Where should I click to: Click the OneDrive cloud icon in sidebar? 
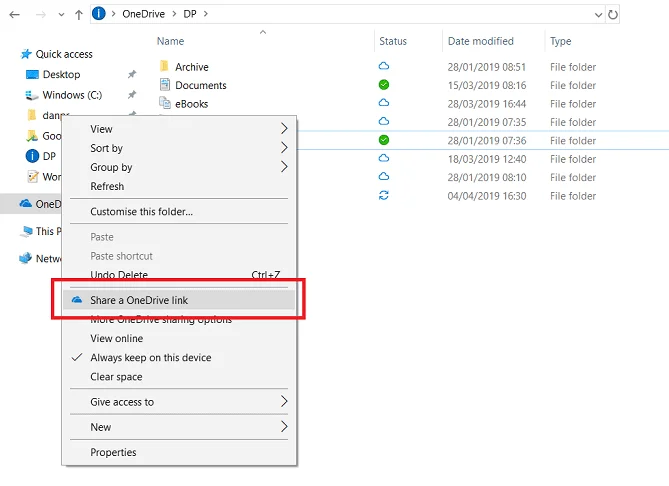coord(26,204)
